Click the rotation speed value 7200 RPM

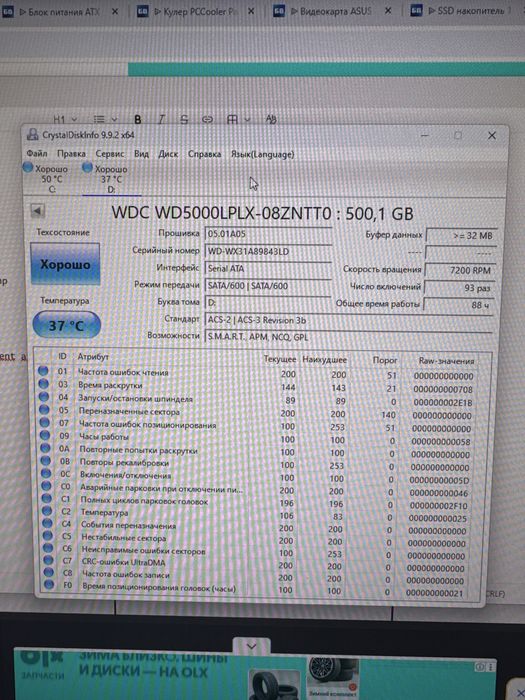(460, 270)
